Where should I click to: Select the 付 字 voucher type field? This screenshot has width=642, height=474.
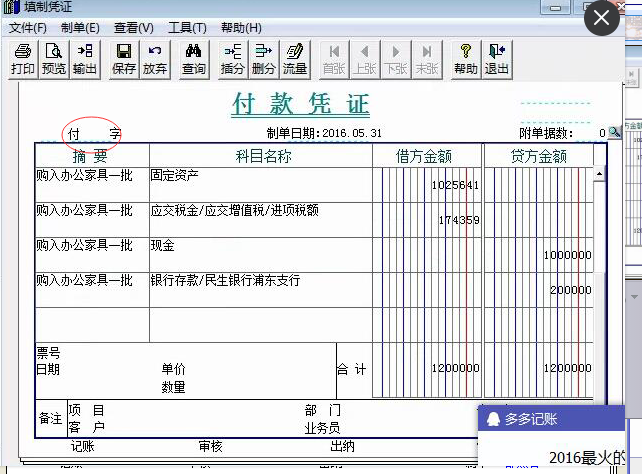click(93, 133)
